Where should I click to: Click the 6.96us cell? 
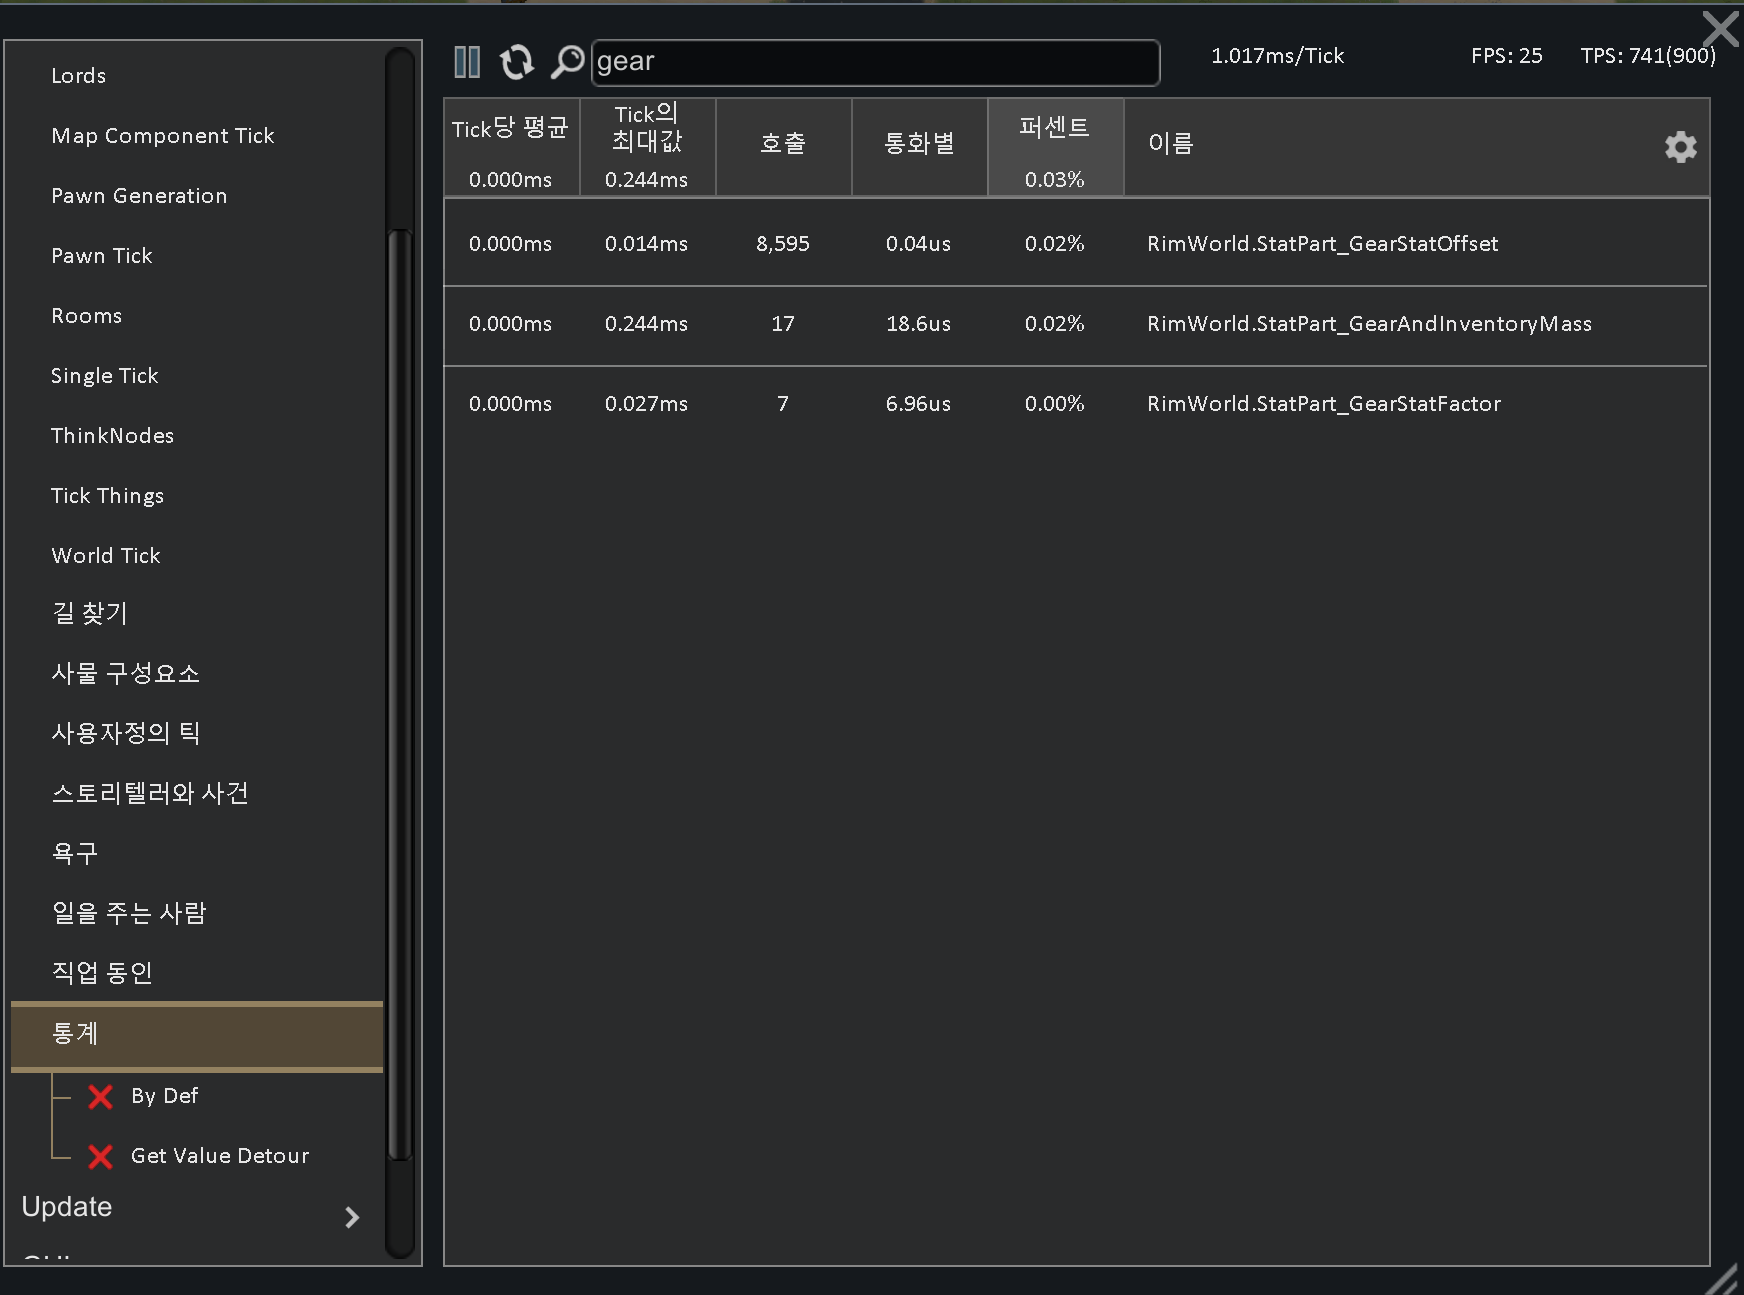(918, 404)
